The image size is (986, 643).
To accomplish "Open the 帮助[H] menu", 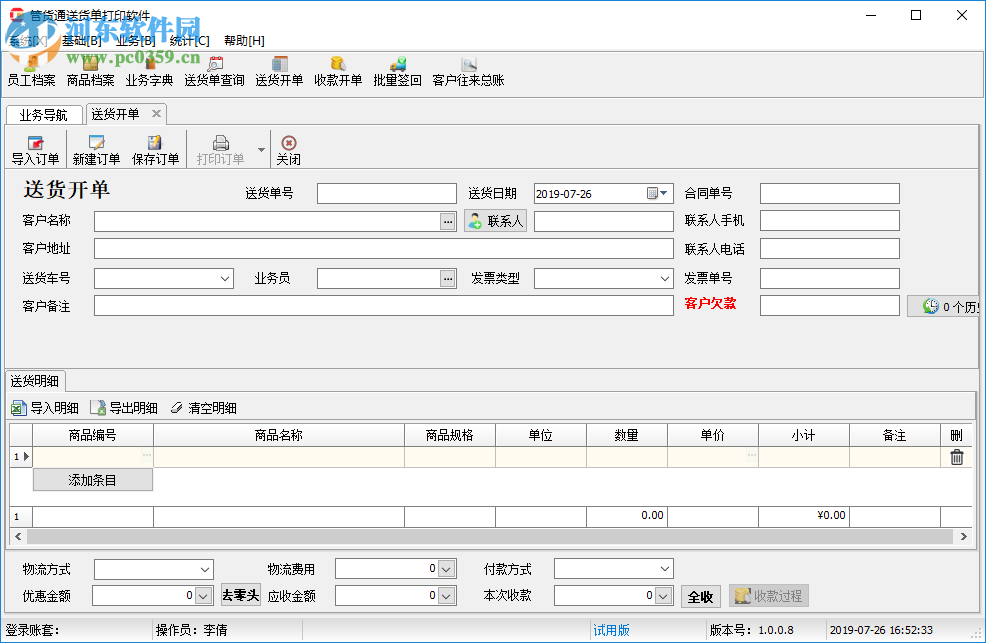I will [244, 41].
